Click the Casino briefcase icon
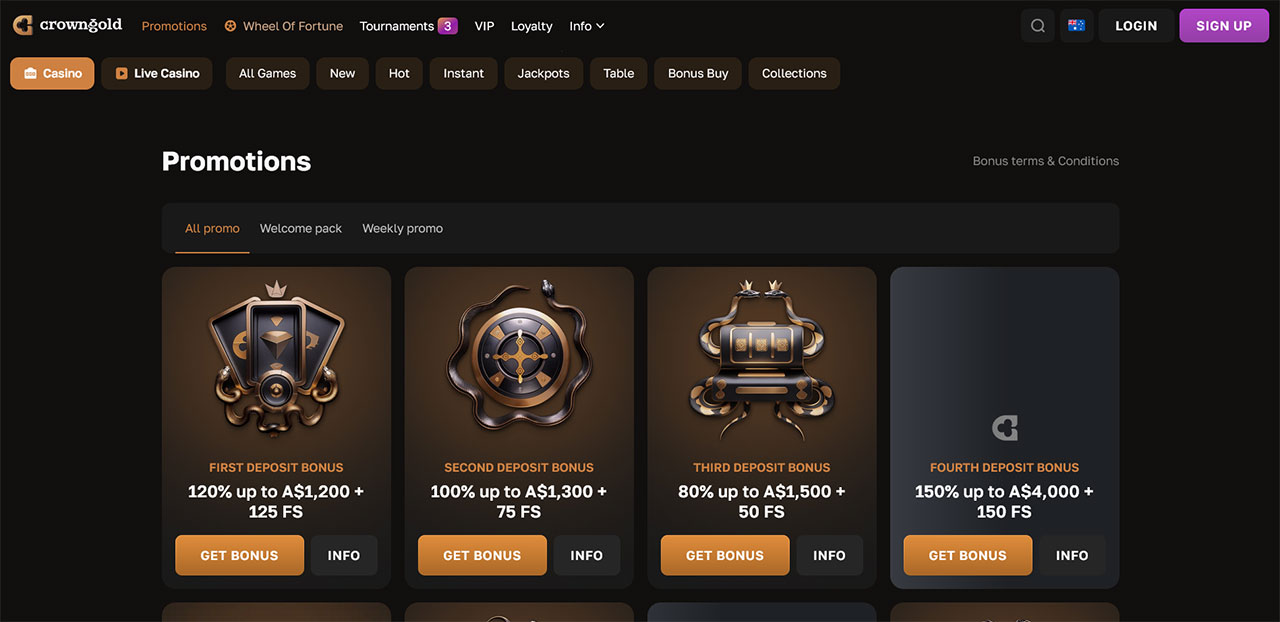Viewport: 1280px width, 622px height. [x=30, y=73]
